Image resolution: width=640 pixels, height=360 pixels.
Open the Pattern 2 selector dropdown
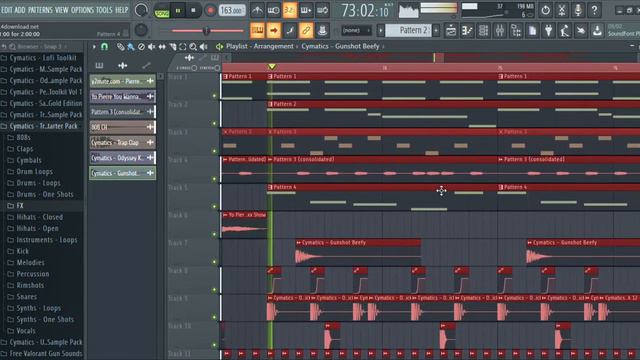click(x=408, y=30)
